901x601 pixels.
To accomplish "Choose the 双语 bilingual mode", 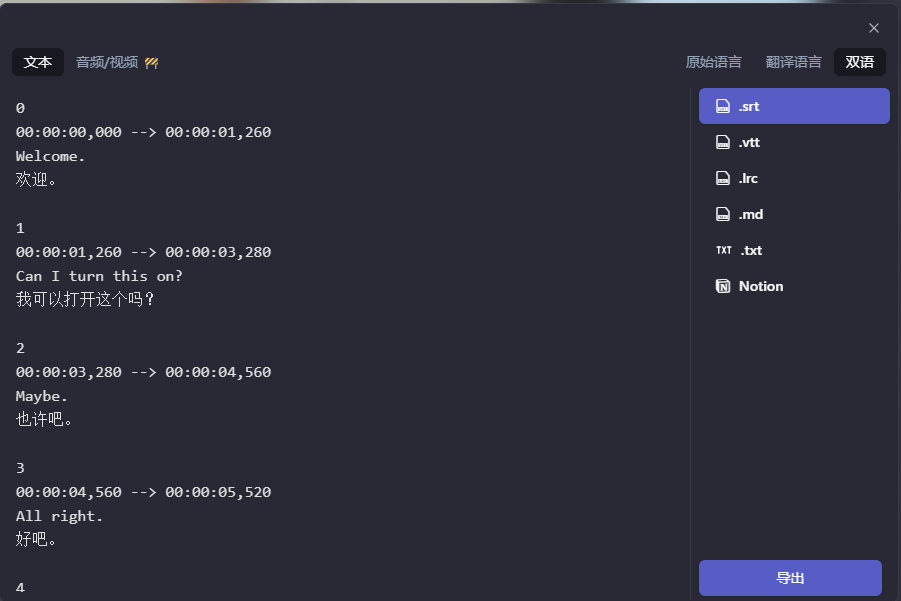I will [859, 62].
